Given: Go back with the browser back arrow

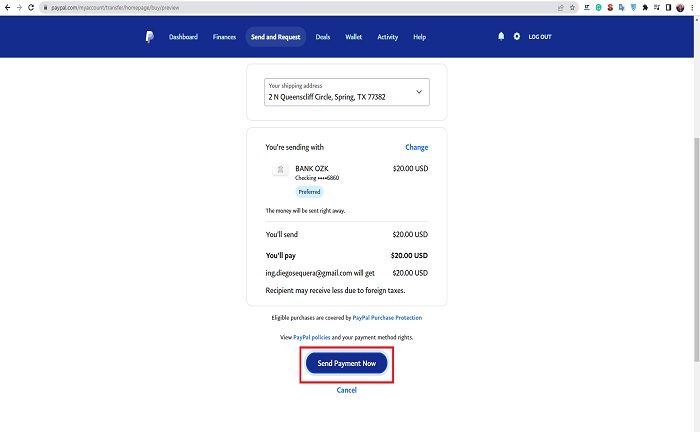Looking at the screenshot, I should point(8,7).
